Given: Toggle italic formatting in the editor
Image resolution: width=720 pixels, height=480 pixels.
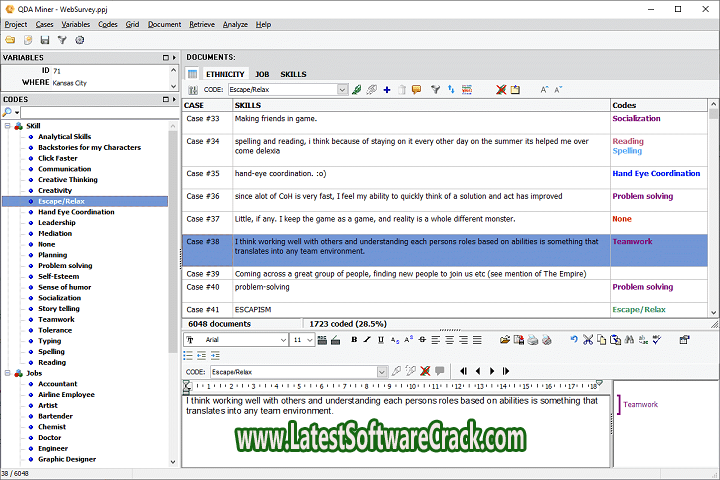Looking at the screenshot, I should [x=368, y=340].
